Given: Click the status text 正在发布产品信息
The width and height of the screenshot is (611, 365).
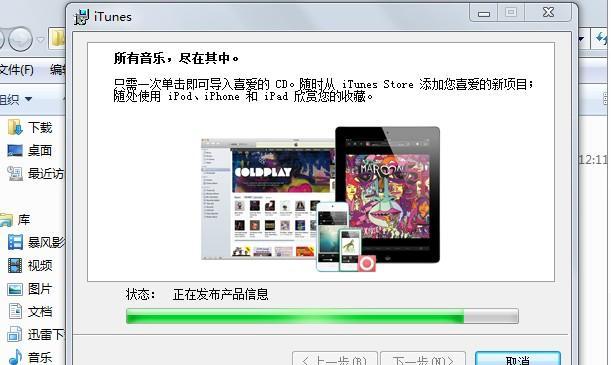Looking at the screenshot, I should (221, 294).
